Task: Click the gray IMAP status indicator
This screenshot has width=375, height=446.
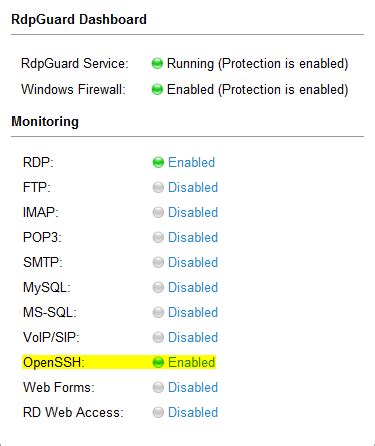Action: pyautogui.click(x=158, y=212)
